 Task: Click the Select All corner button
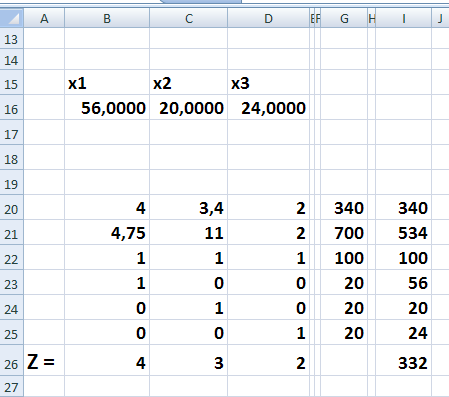(12, 18)
